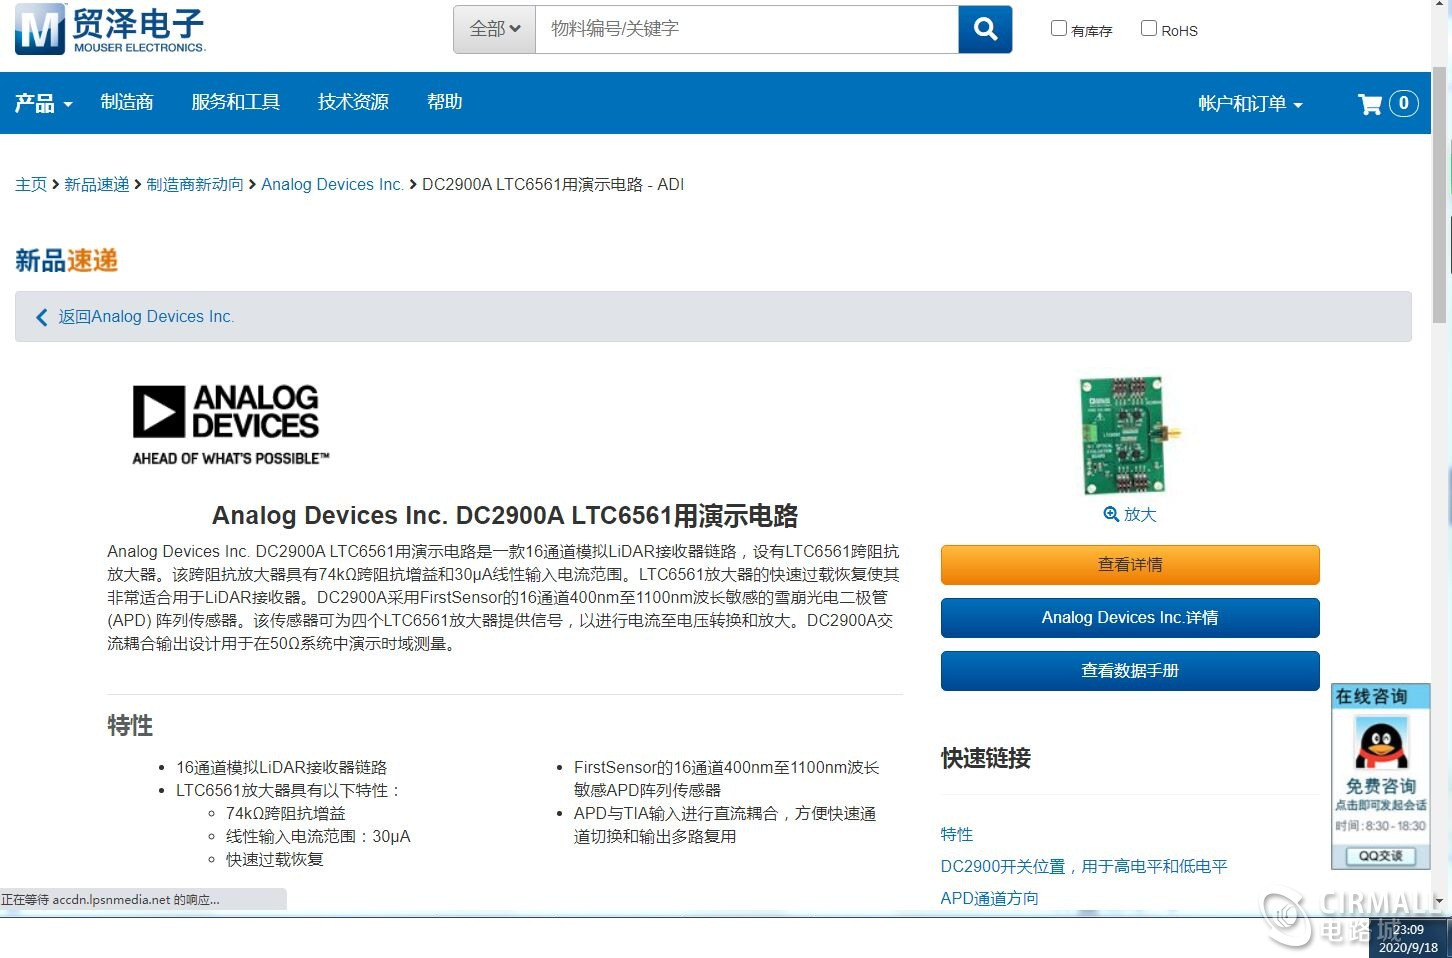Expand the 帐户和订单 account dropdown
Viewport: 1452px width, 958px height.
click(x=1250, y=104)
